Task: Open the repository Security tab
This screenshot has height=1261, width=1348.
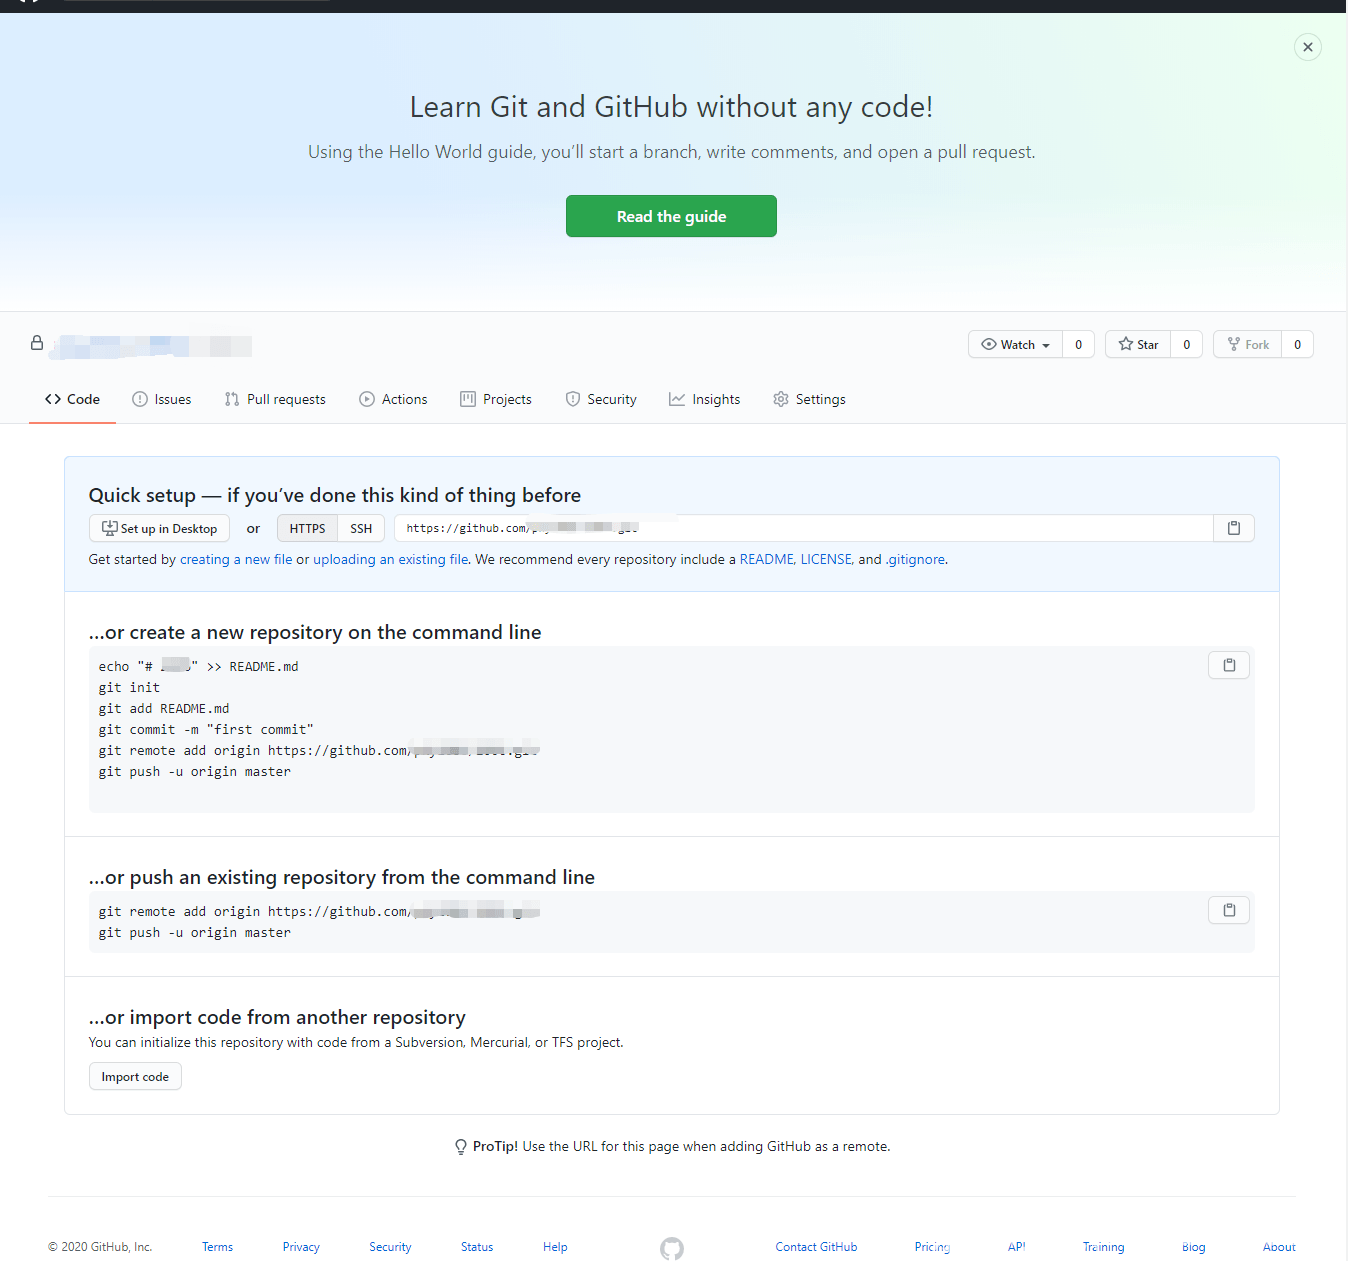Action: 601,399
